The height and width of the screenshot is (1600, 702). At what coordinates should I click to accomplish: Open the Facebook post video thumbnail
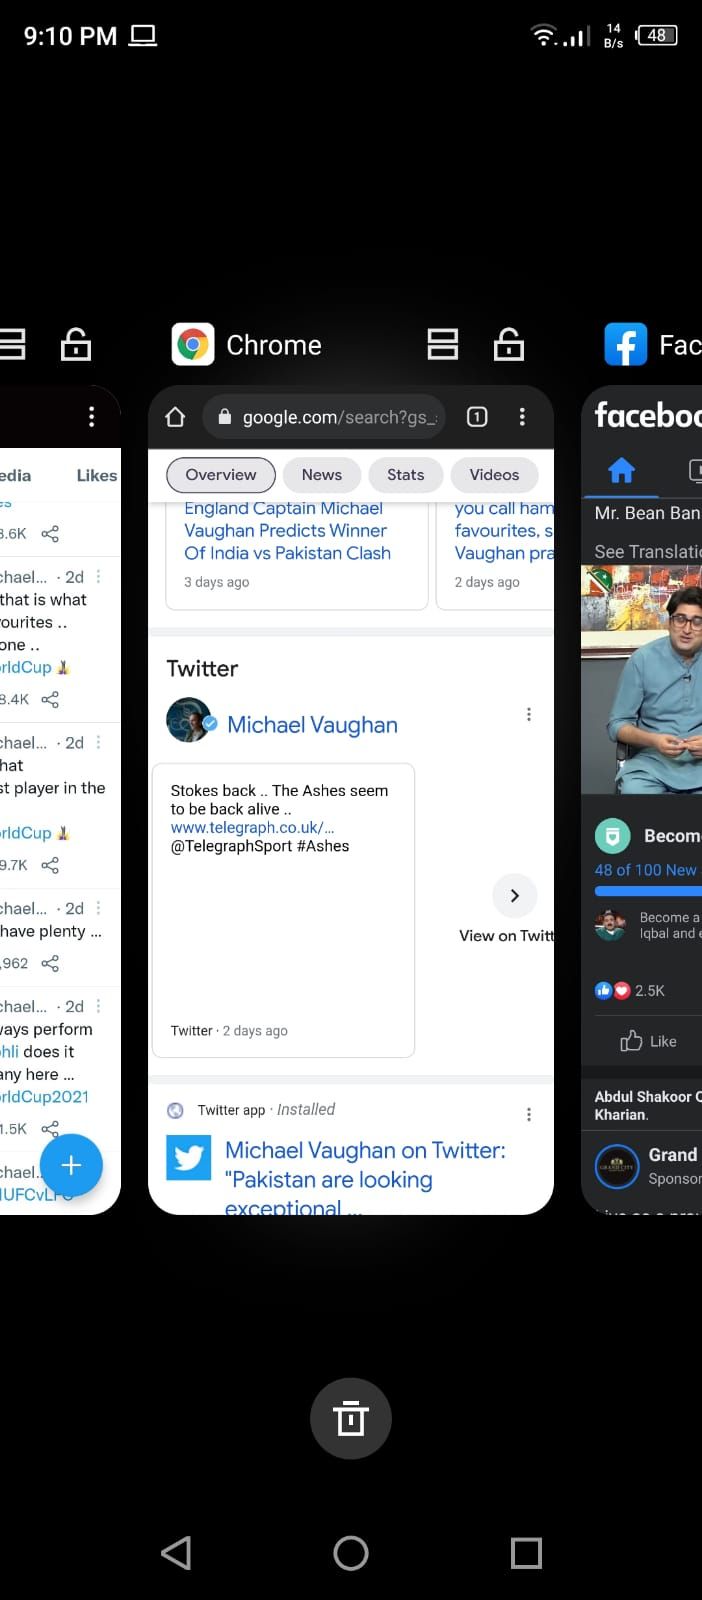pos(641,680)
